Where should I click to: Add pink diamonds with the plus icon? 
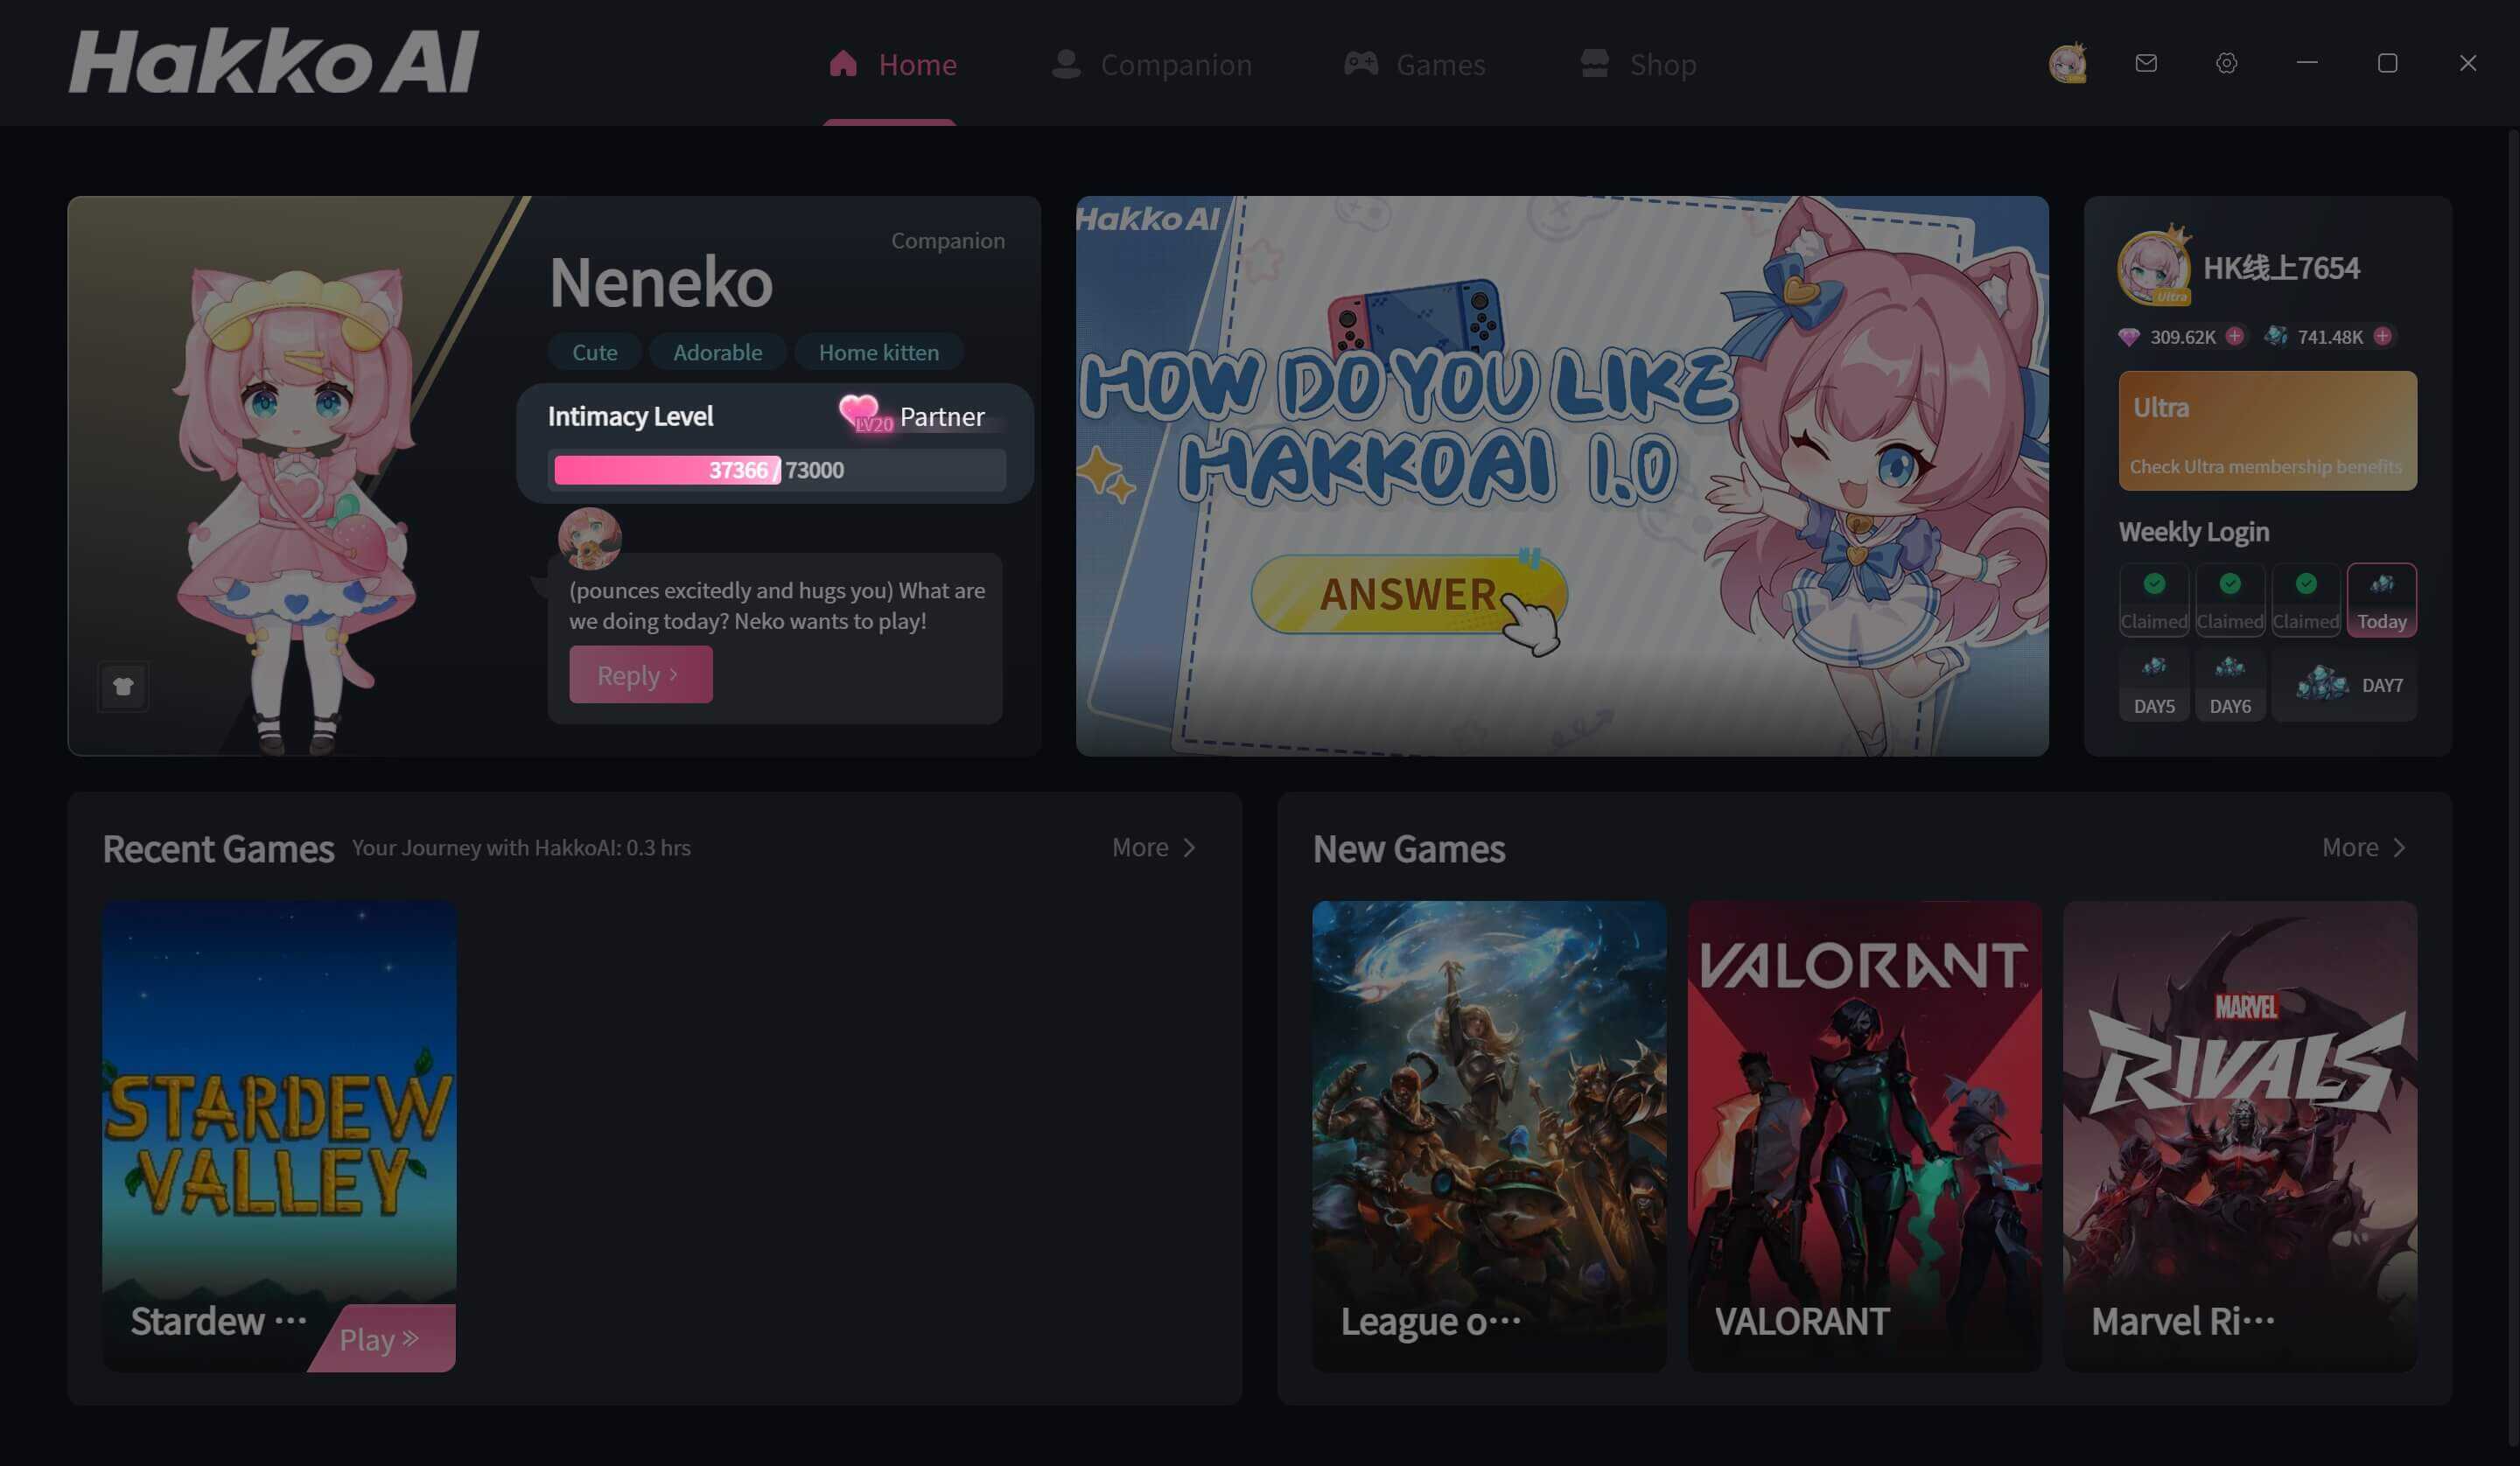point(2234,336)
